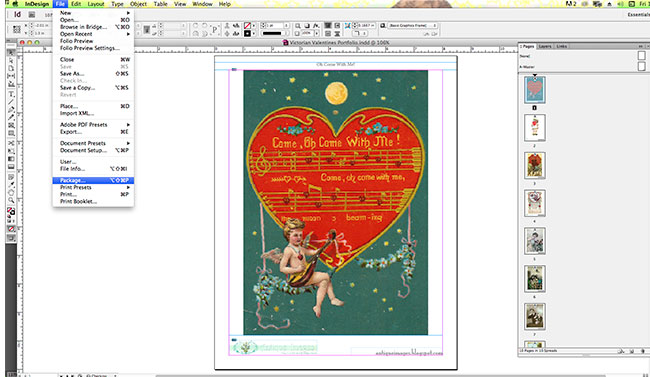Click the Go to Bridge icon
Viewport: 650px width, 377px height.
pyautogui.click(x=32, y=15)
